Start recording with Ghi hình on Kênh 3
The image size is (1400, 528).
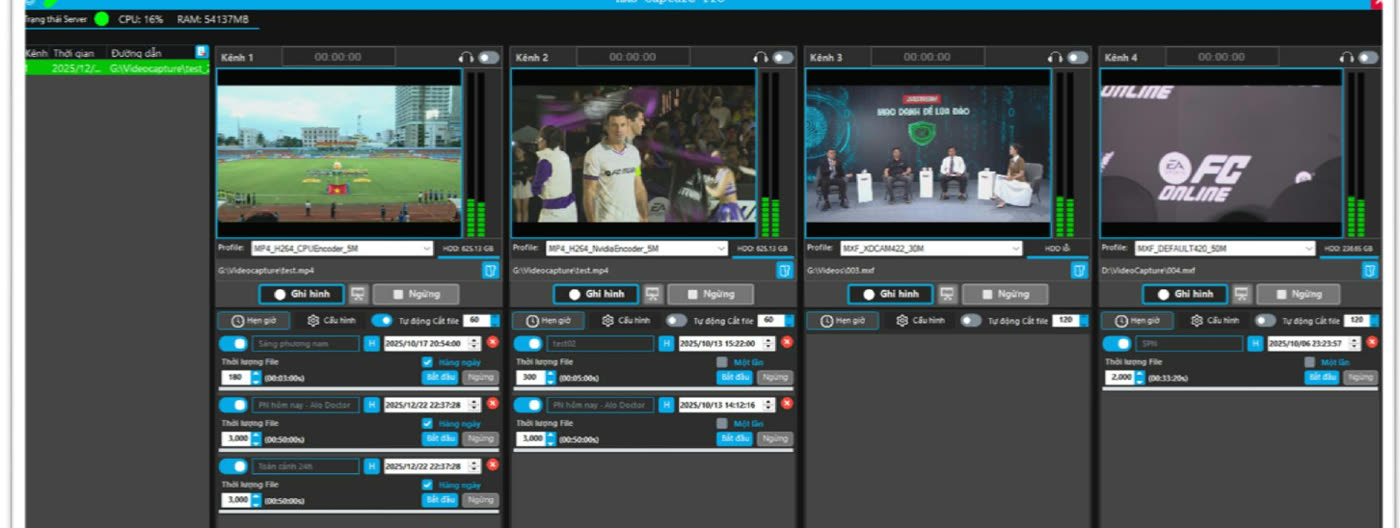pyautogui.click(x=890, y=294)
